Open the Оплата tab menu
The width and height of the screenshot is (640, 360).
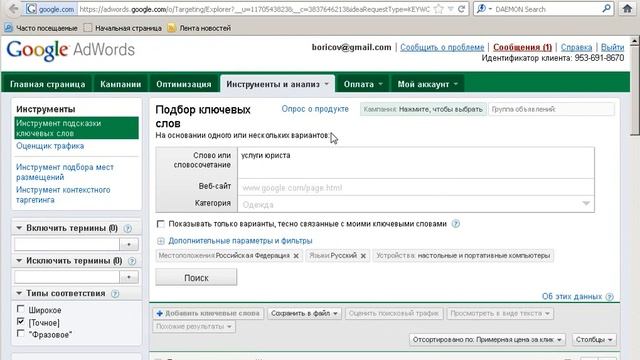363,84
